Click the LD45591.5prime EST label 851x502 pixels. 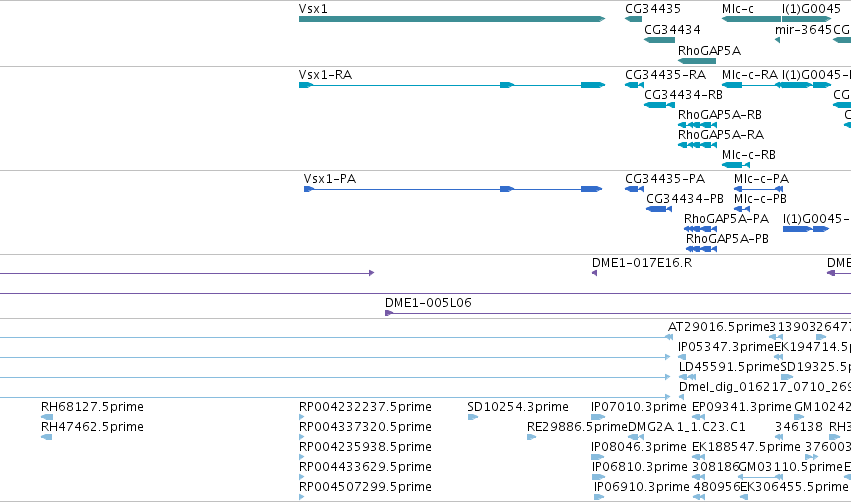(729, 367)
